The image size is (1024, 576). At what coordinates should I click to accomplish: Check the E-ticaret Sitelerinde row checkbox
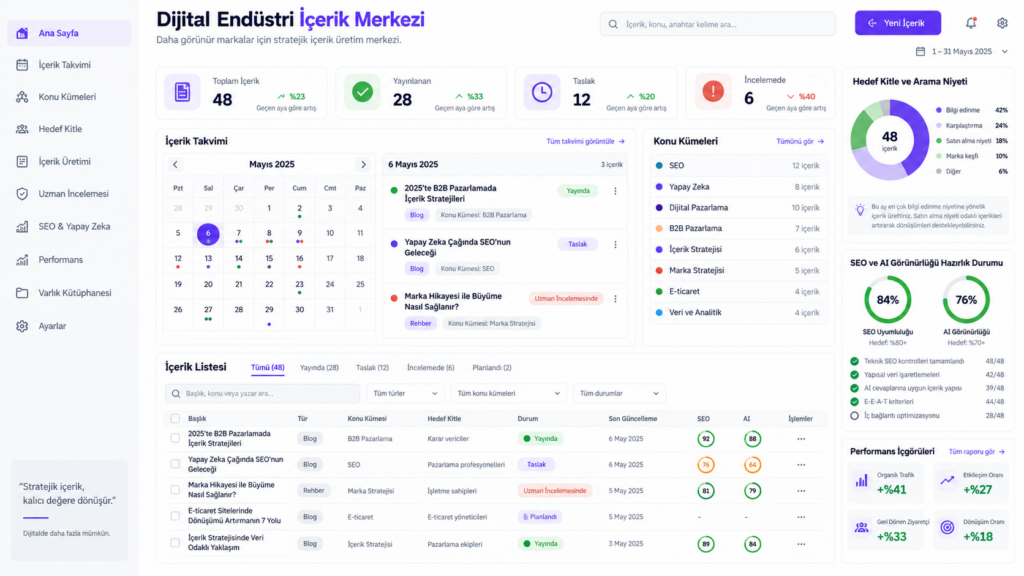pyautogui.click(x=175, y=516)
